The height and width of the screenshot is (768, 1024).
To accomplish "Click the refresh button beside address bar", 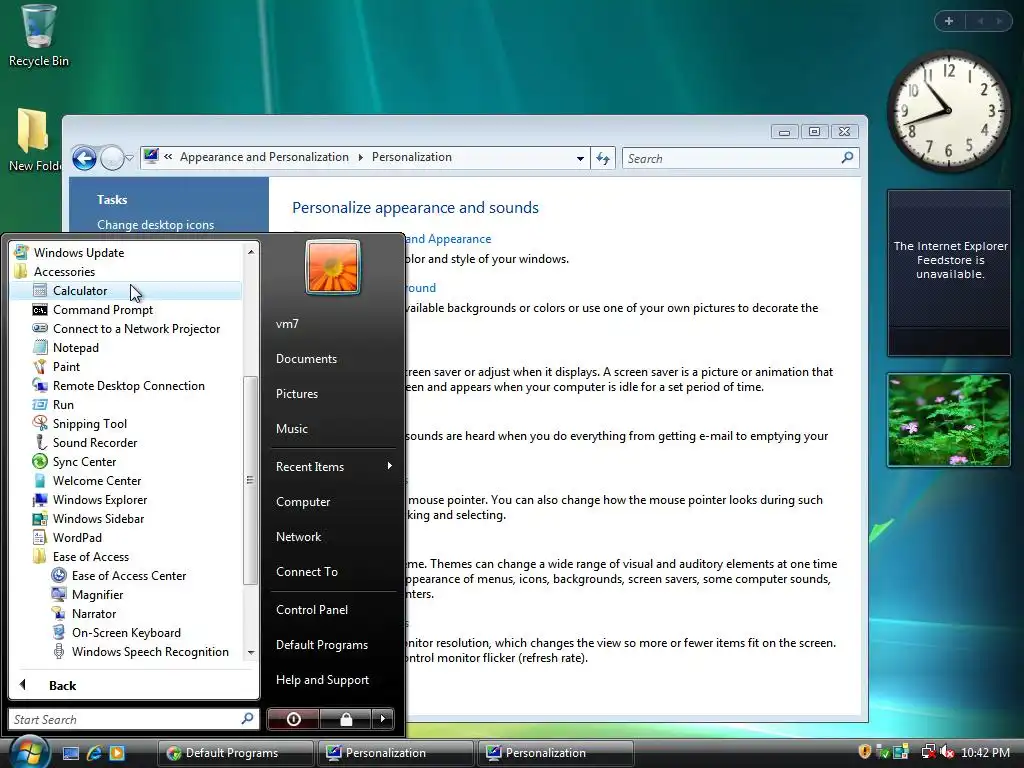I will [603, 158].
